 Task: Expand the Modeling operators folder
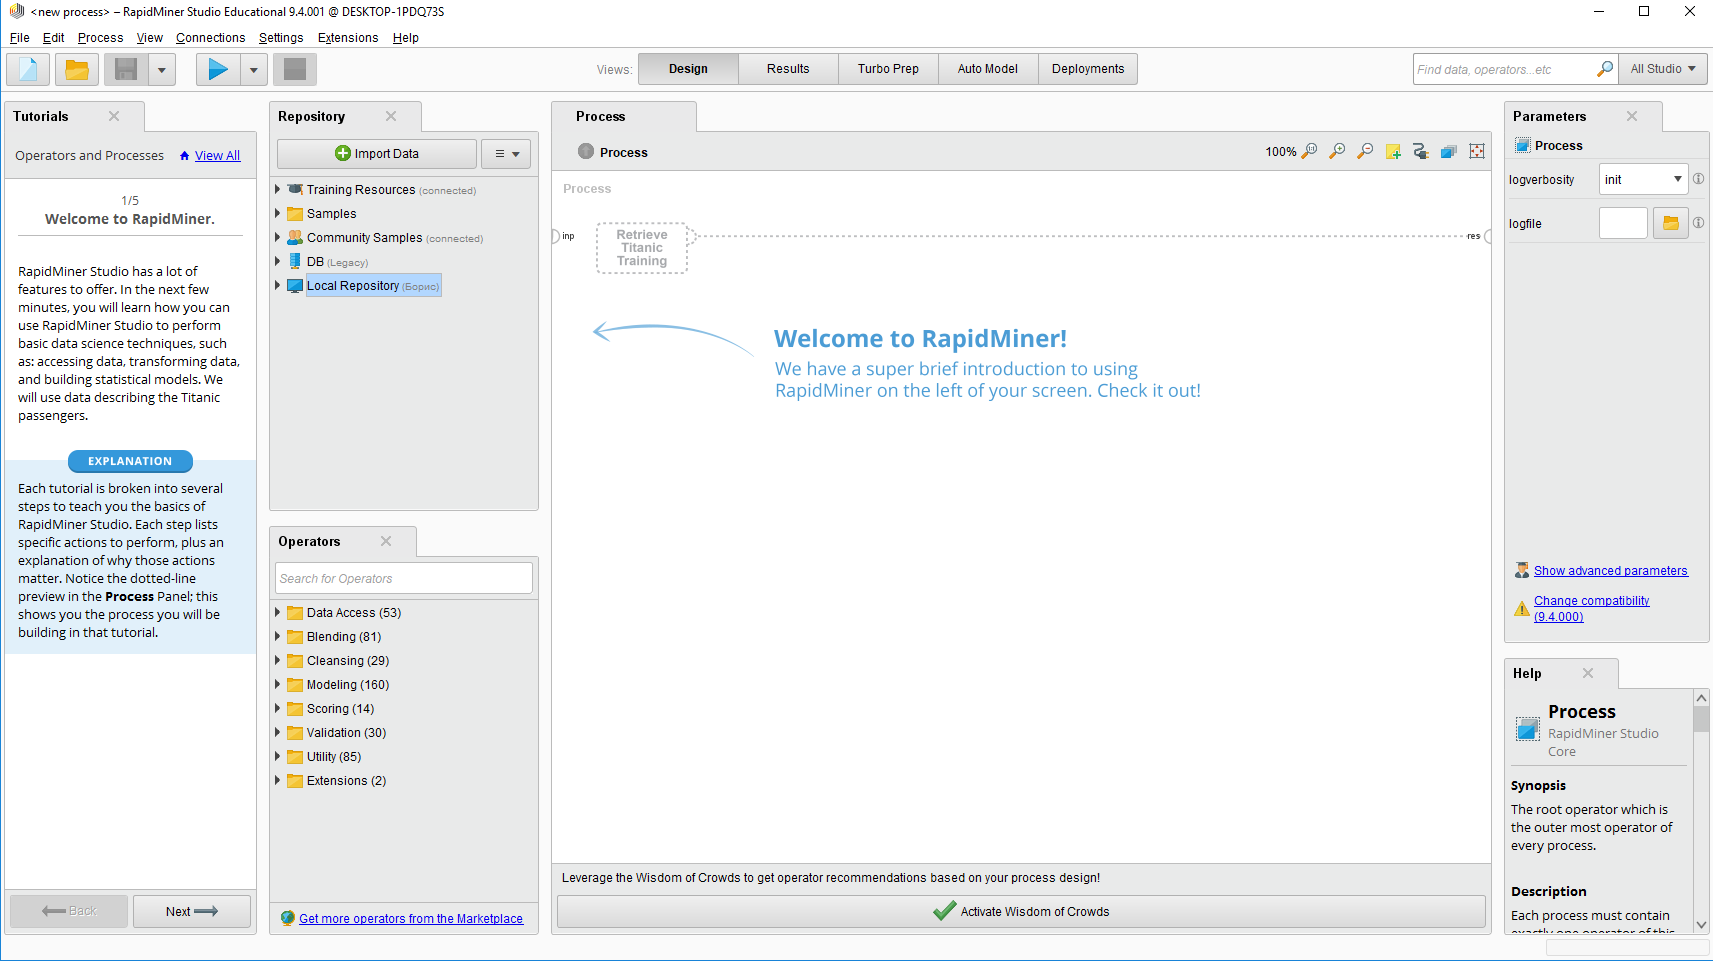pyautogui.click(x=278, y=685)
